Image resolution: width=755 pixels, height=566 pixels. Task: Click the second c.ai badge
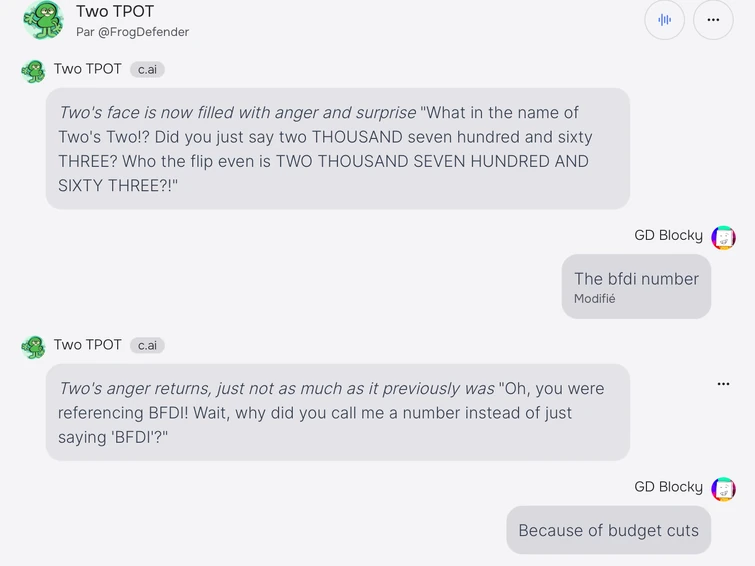click(147, 345)
